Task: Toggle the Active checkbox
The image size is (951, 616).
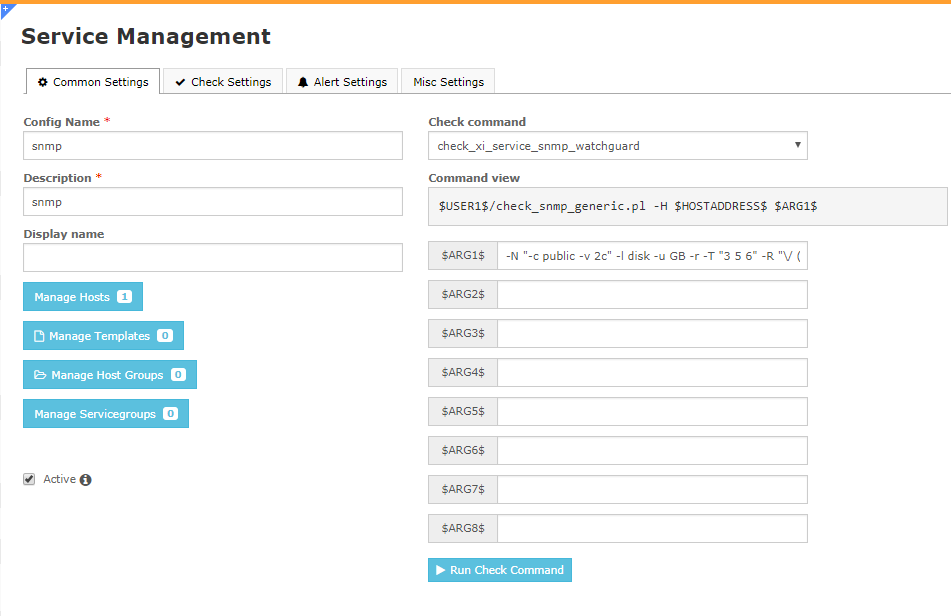Action: click(x=29, y=480)
